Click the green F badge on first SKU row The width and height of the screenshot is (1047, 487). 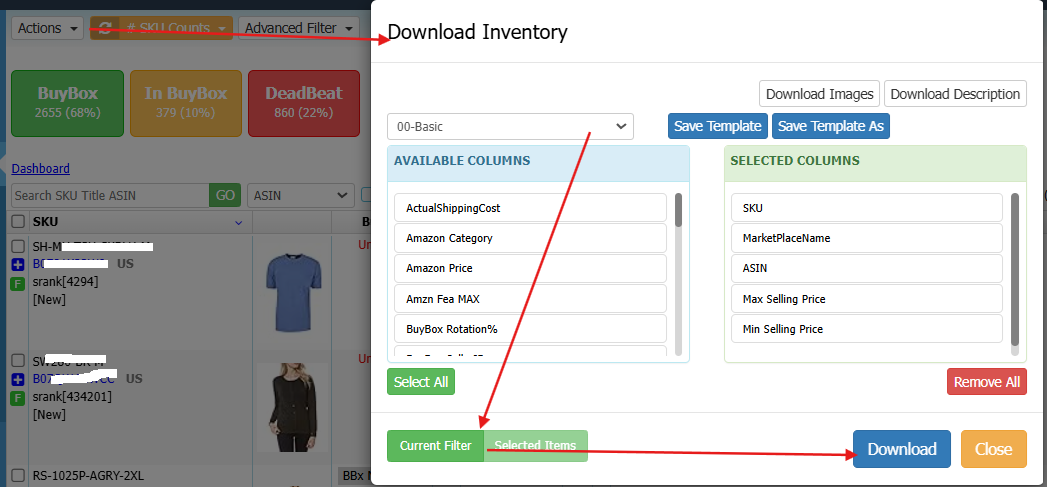click(18, 284)
